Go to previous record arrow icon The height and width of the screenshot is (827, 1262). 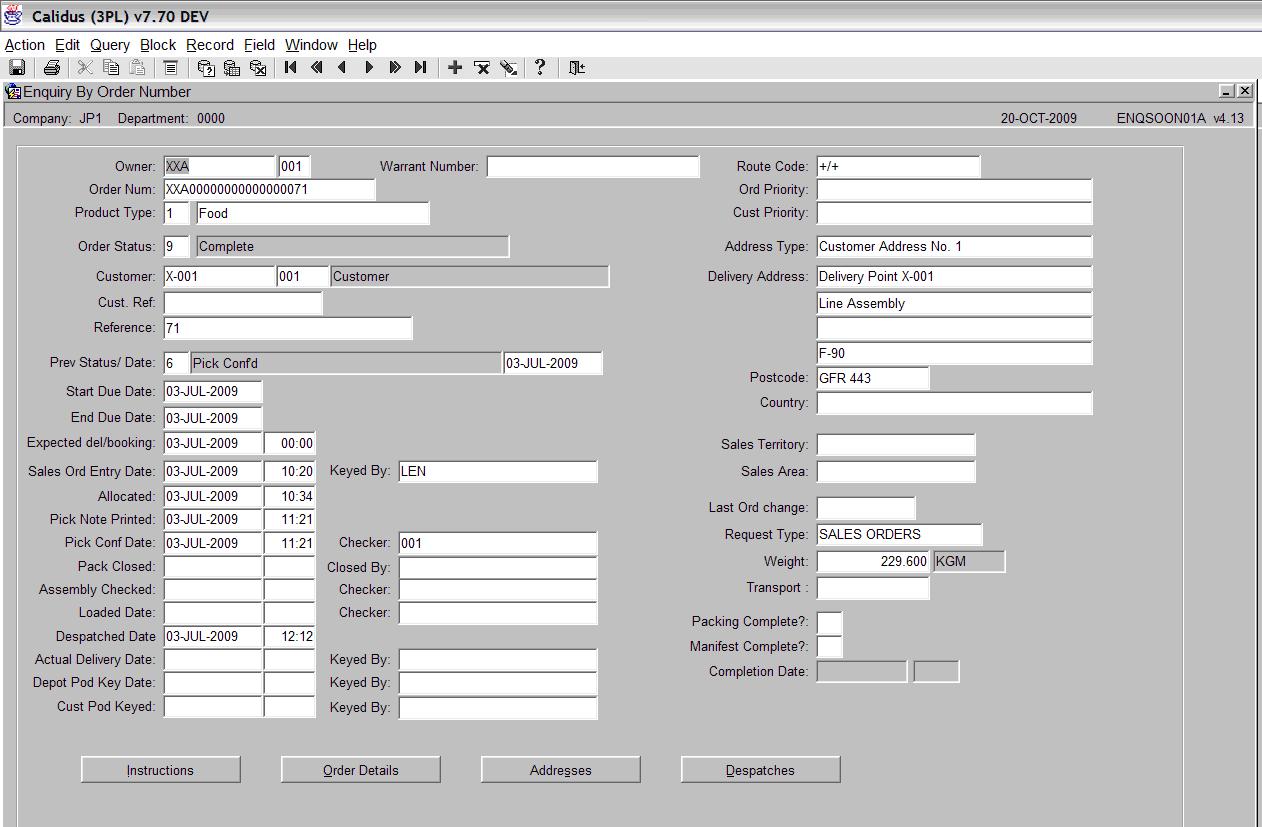coord(343,68)
